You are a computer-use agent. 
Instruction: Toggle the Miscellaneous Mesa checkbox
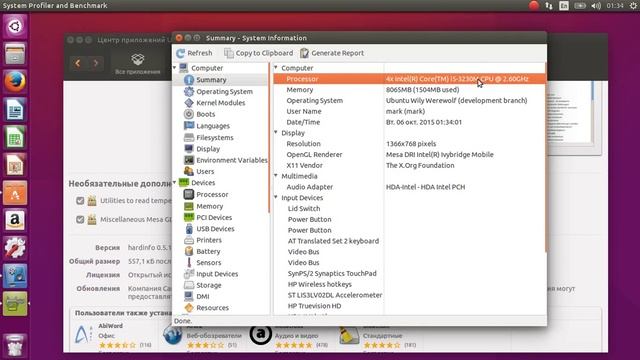click(x=80, y=219)
